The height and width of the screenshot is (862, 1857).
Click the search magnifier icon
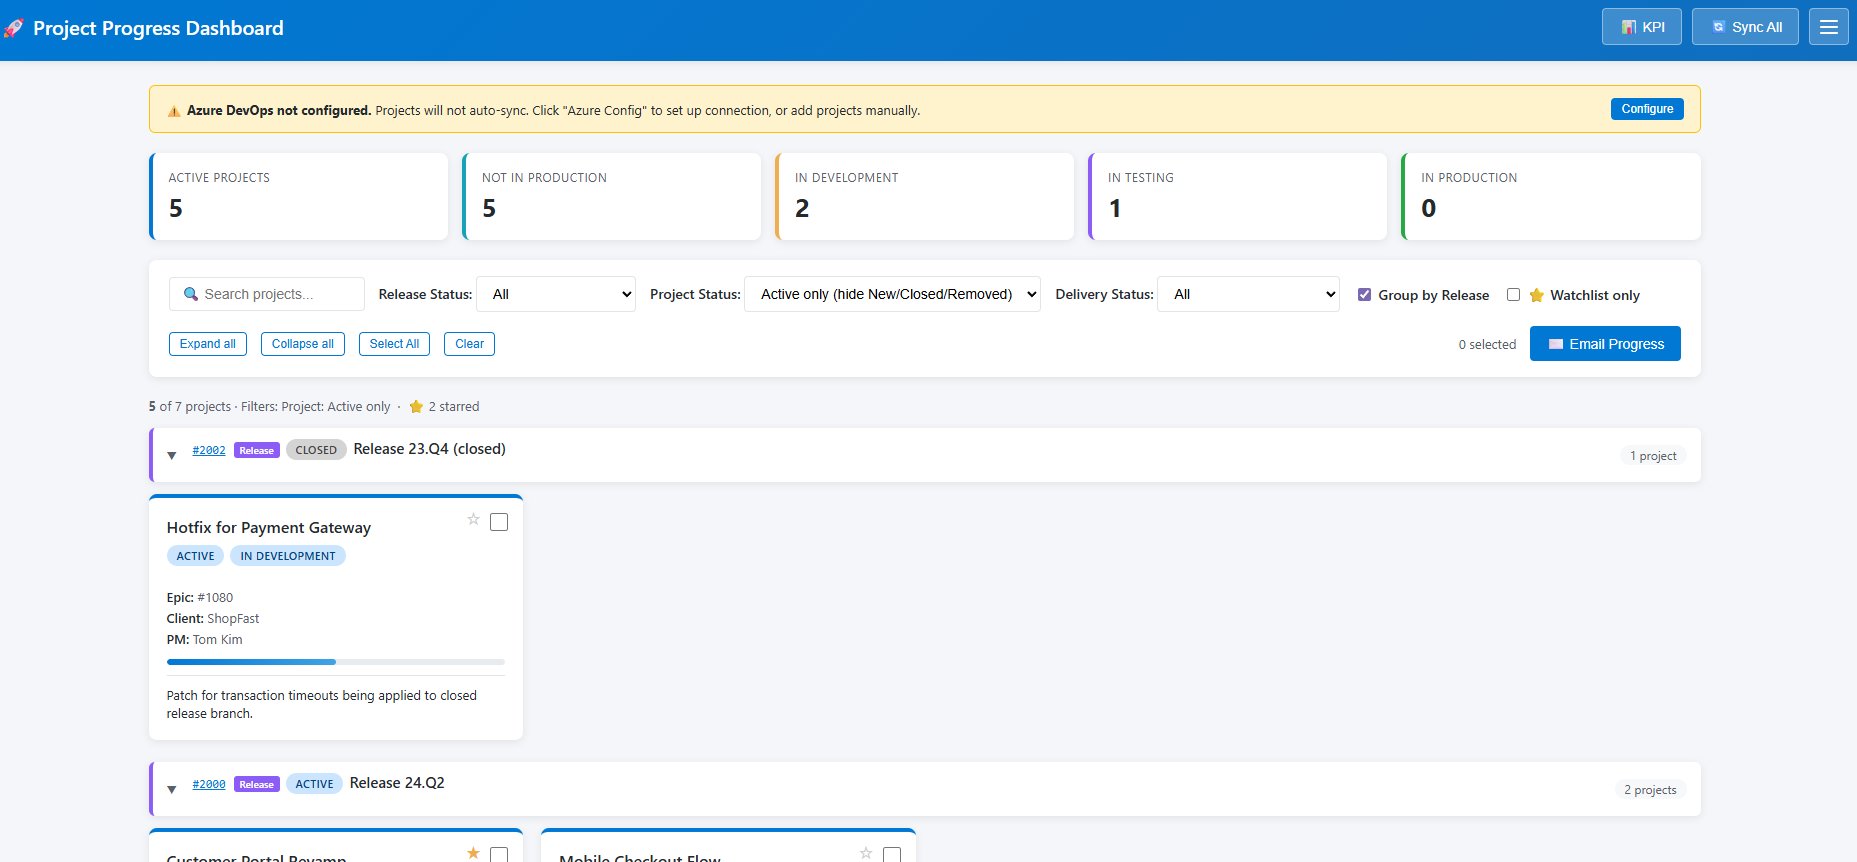pyautogui.click(x=191, y=294)
